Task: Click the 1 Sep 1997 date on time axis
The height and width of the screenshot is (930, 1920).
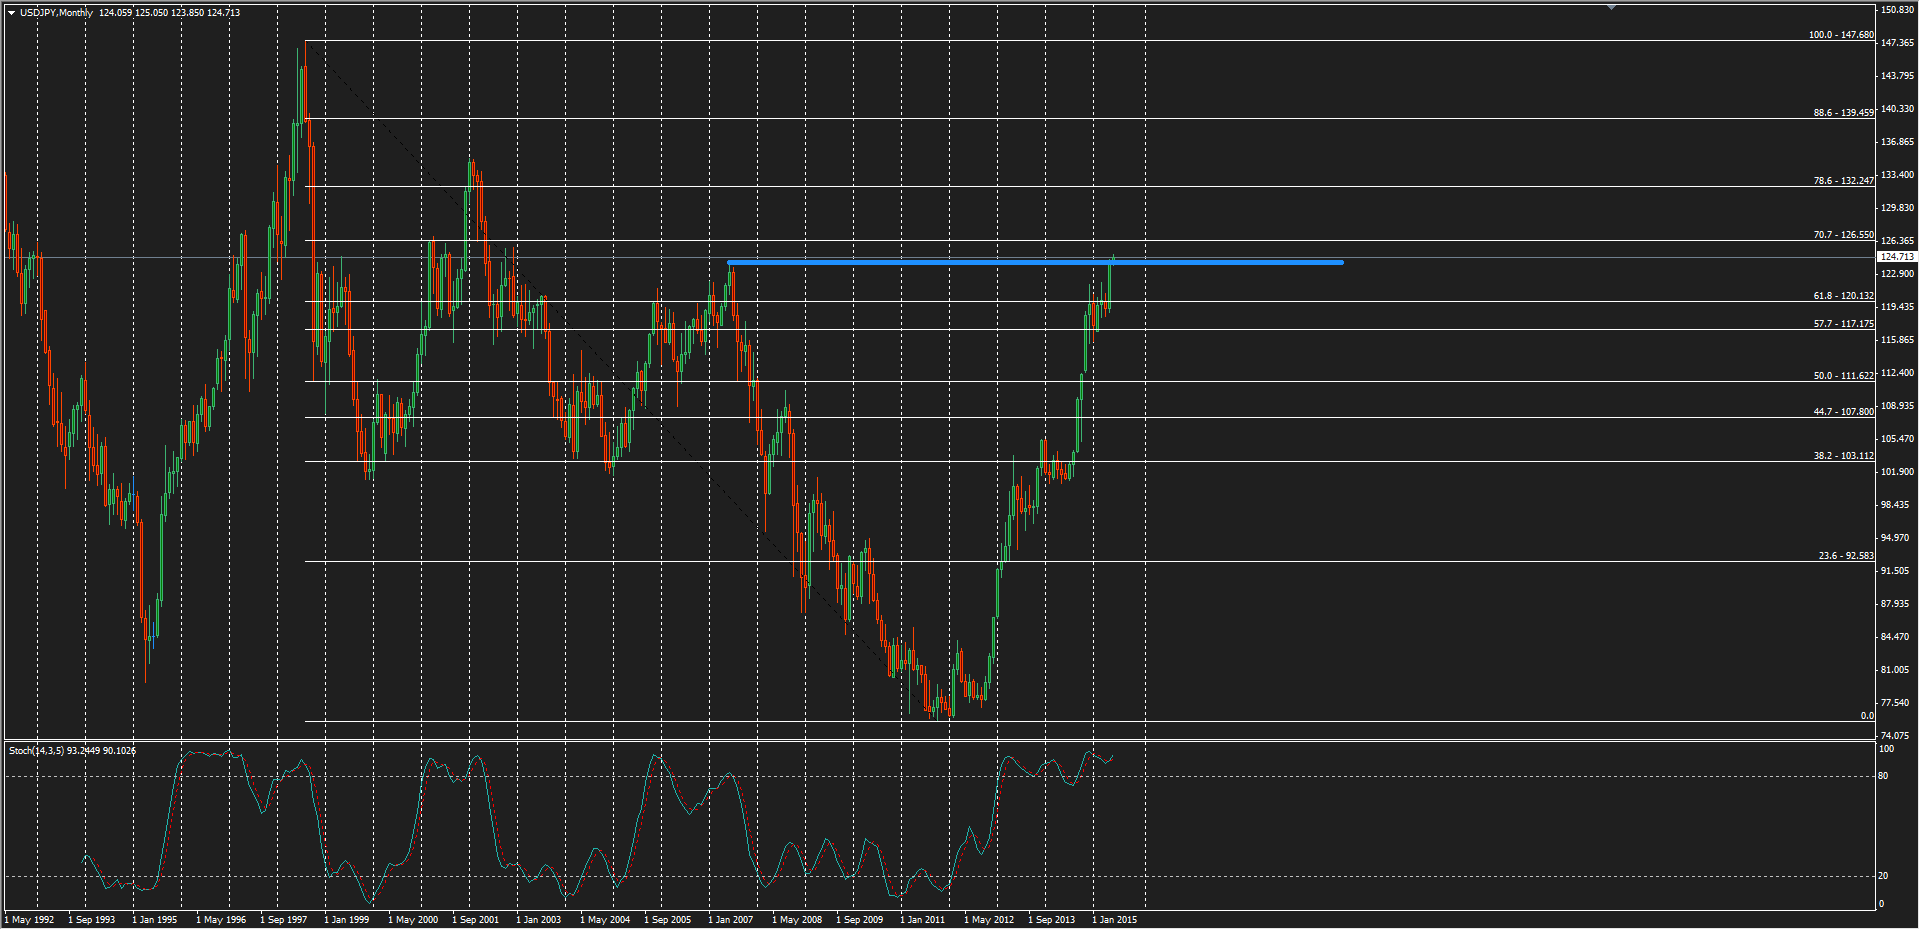Action: [283, 920]
